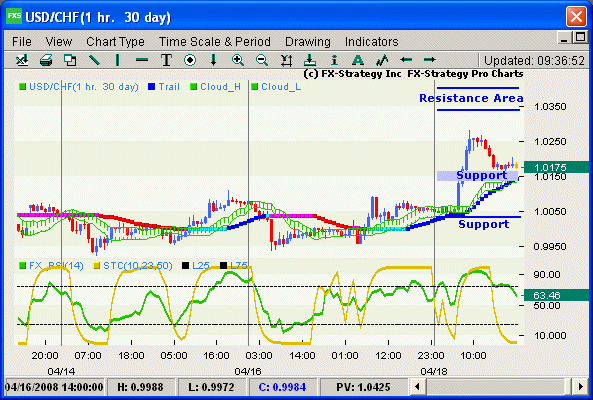Open the Drawing menu
The image size is (593, 400).
[x=308, y=42]
